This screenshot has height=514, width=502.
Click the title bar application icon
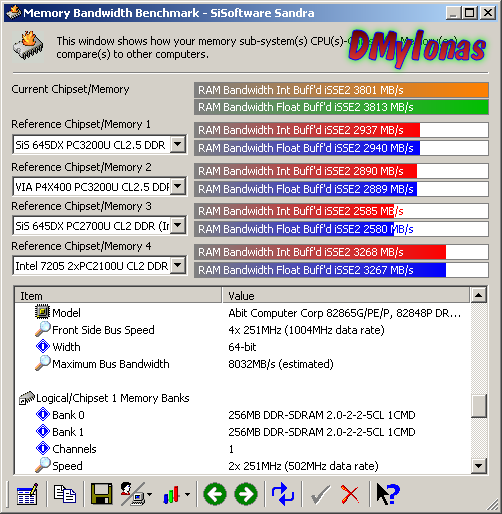point(14,13)
